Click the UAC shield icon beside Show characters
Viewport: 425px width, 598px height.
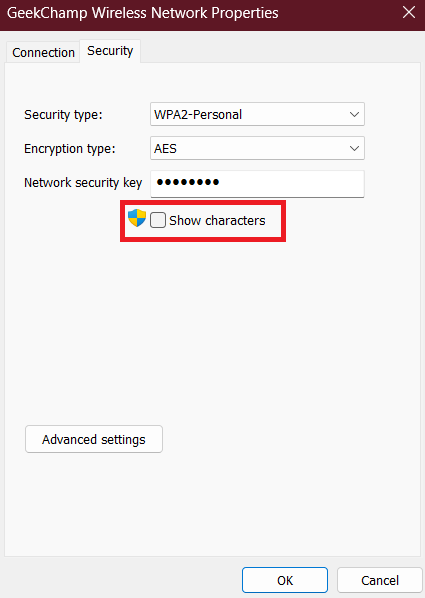click(137, 218)
